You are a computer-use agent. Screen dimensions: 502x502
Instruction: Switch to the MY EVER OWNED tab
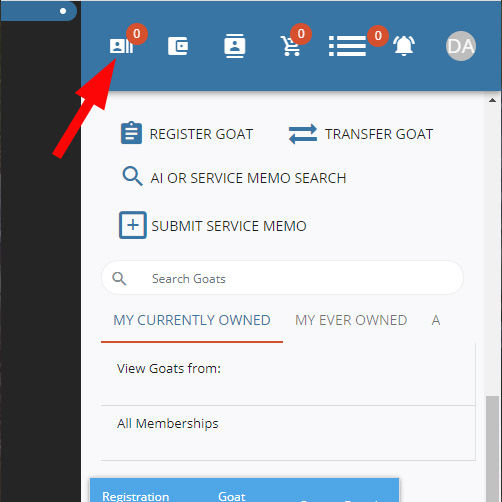pyautogui.click(x=351, y=320)
